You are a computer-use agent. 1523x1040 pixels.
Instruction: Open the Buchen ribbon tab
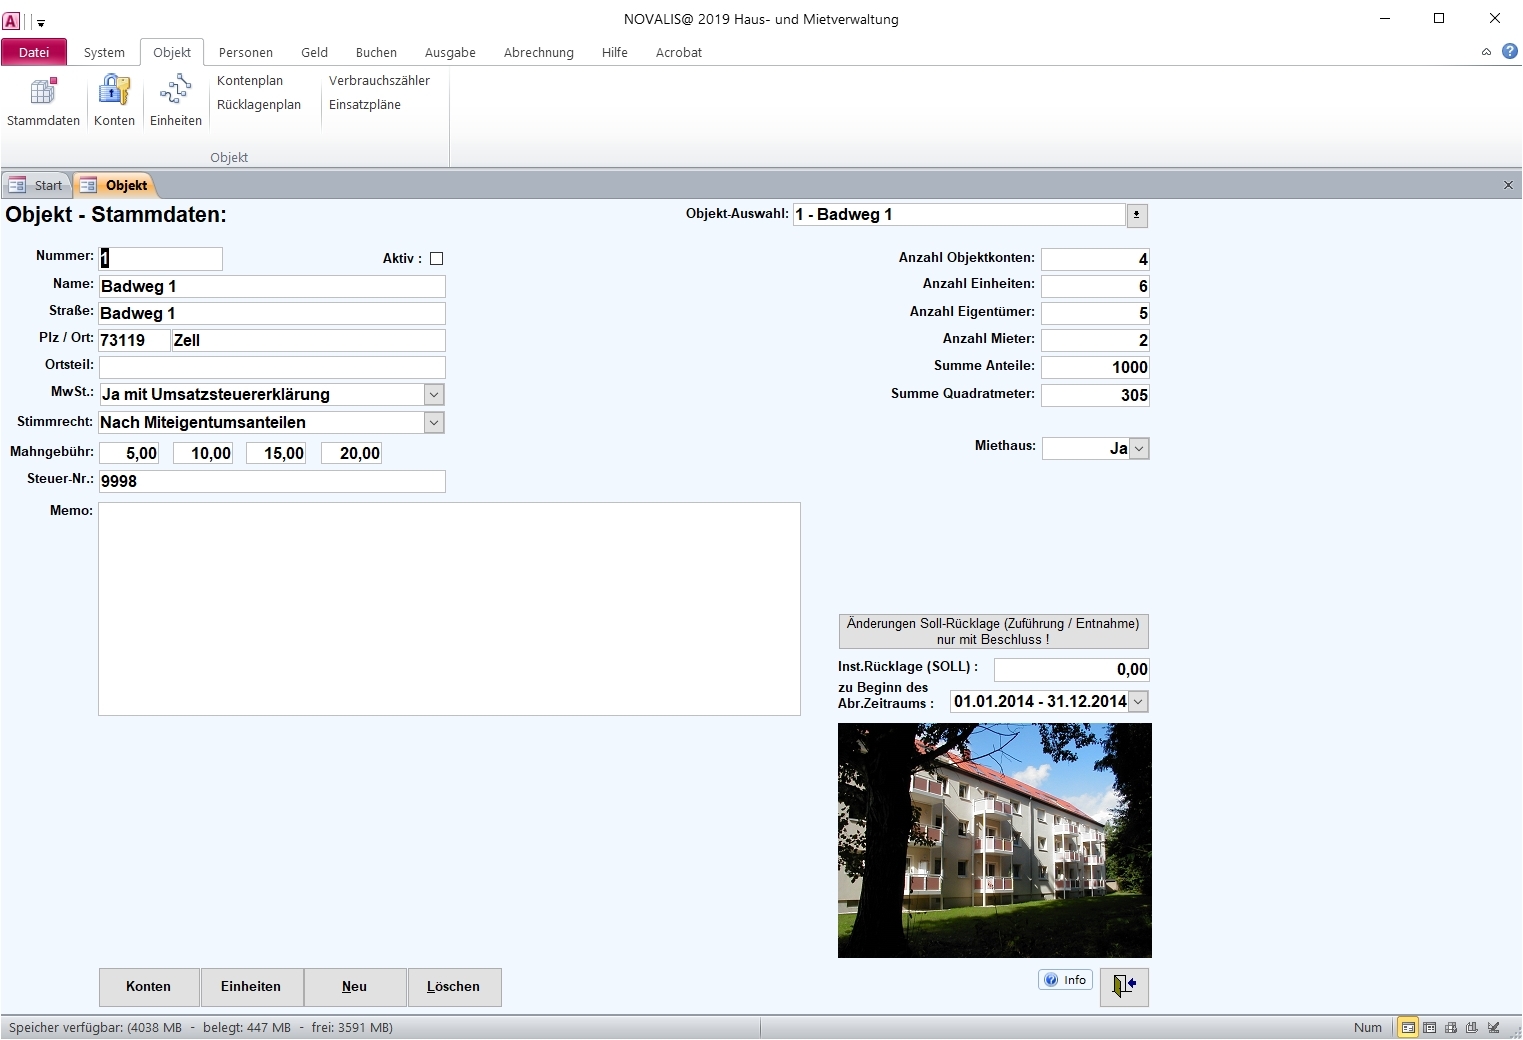376,52
